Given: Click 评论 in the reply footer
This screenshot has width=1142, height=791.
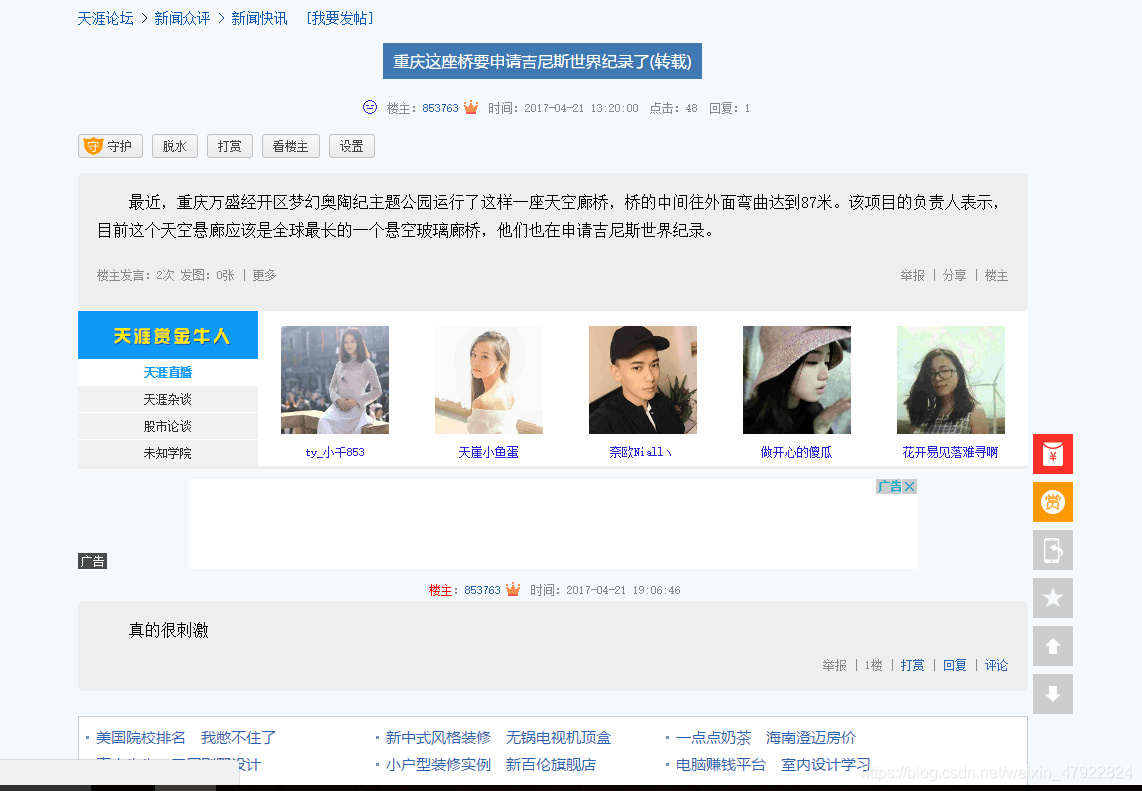Looking at the screenshot, I should (x=996, y=665).
